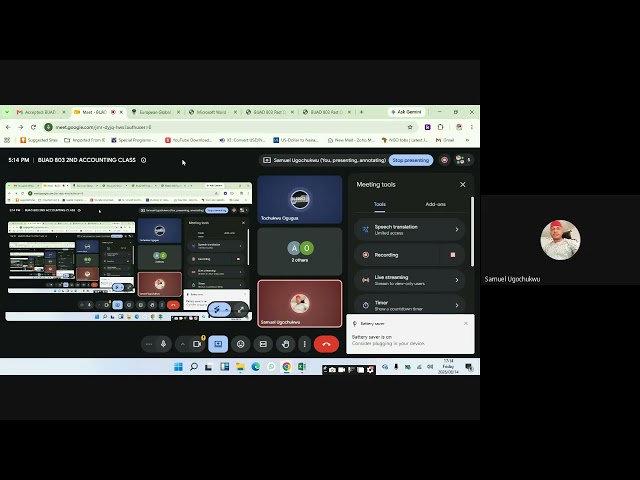Open Excel from taskbar
Viewport: 640px width, 480px height.
pos(302,367)
